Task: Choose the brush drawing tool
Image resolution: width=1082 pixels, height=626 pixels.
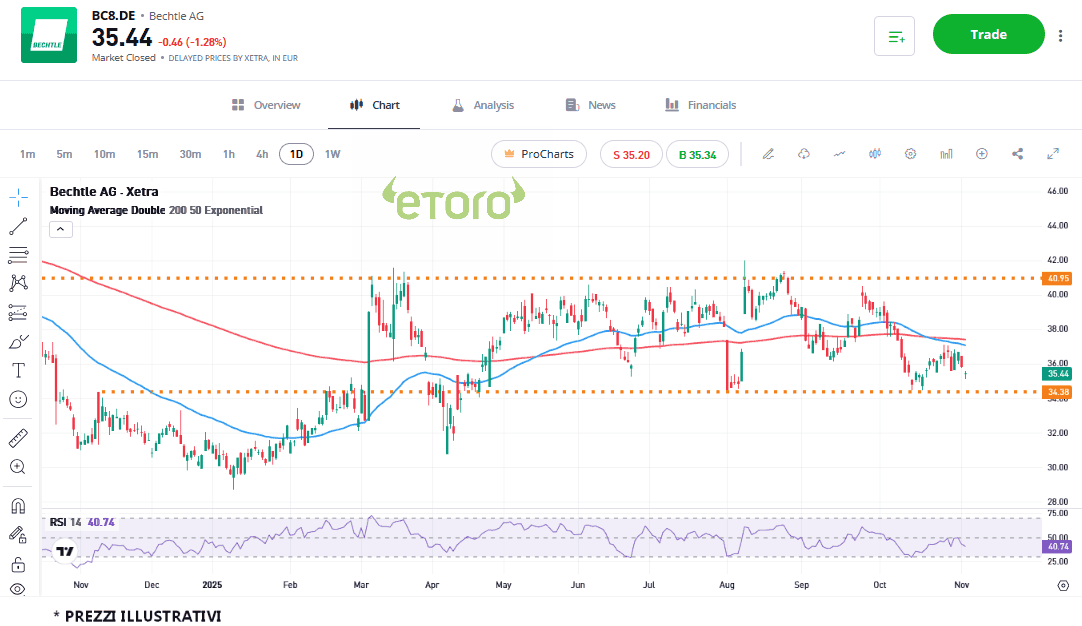Action: 18,342
